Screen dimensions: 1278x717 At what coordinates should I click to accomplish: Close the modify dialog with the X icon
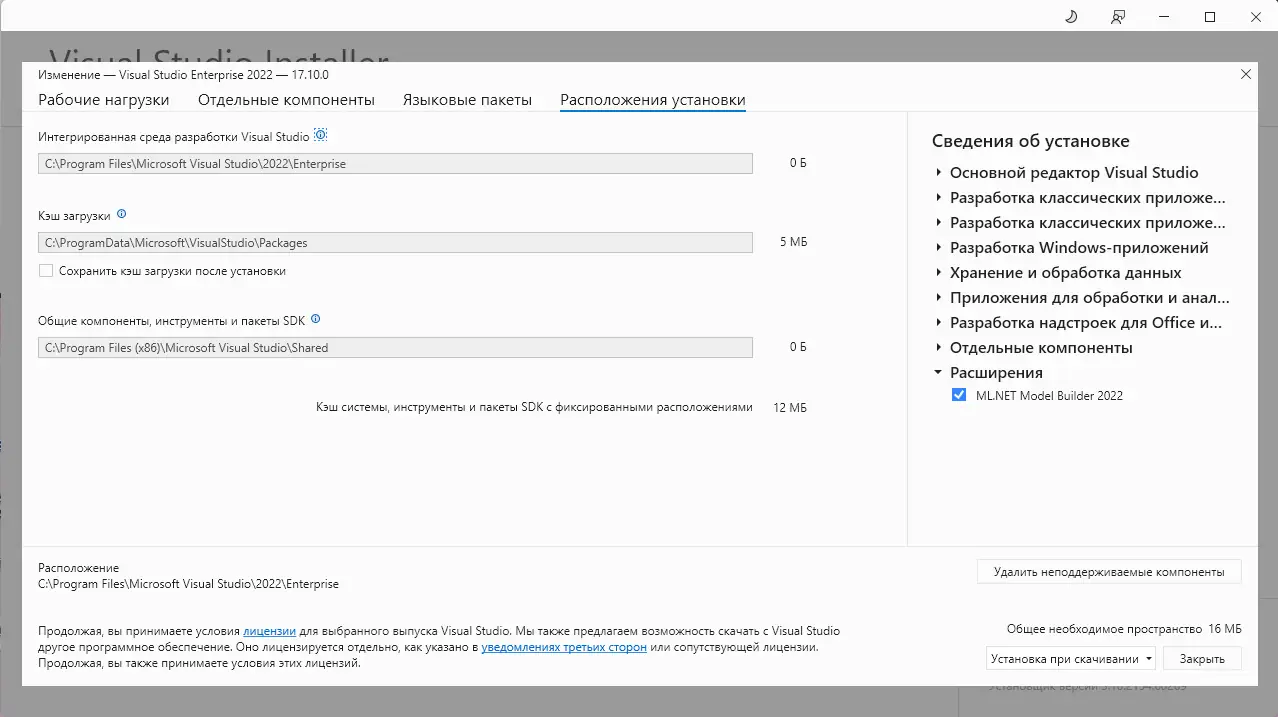click(x=1245, y=74)
